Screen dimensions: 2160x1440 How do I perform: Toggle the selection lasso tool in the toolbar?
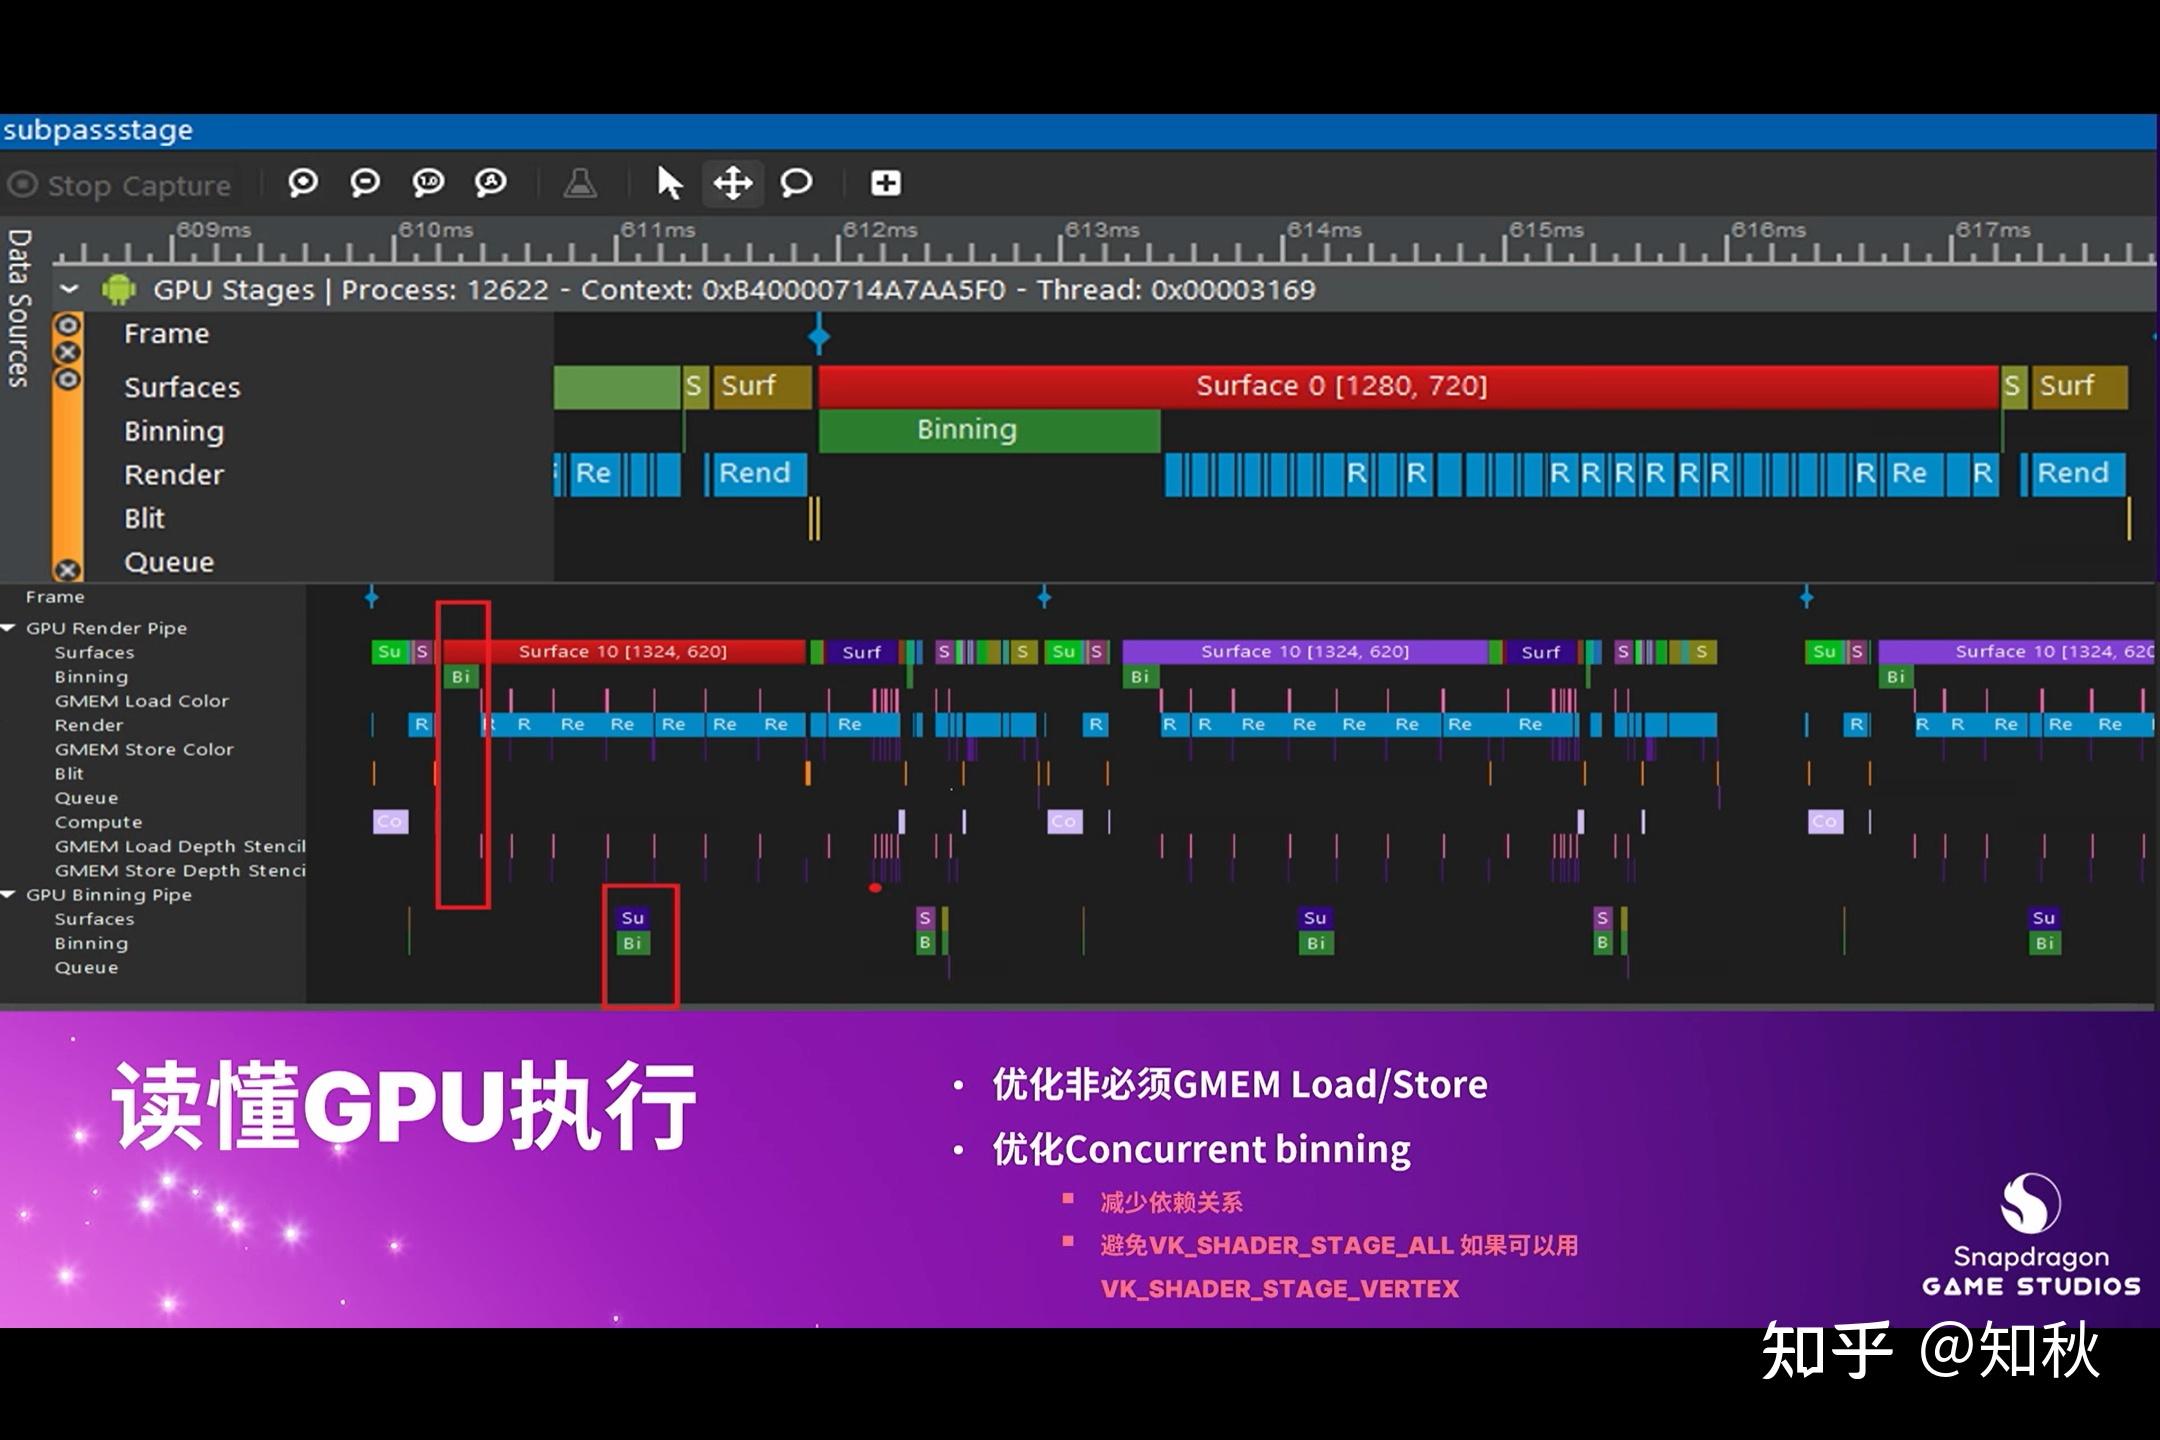pos(797,184)
